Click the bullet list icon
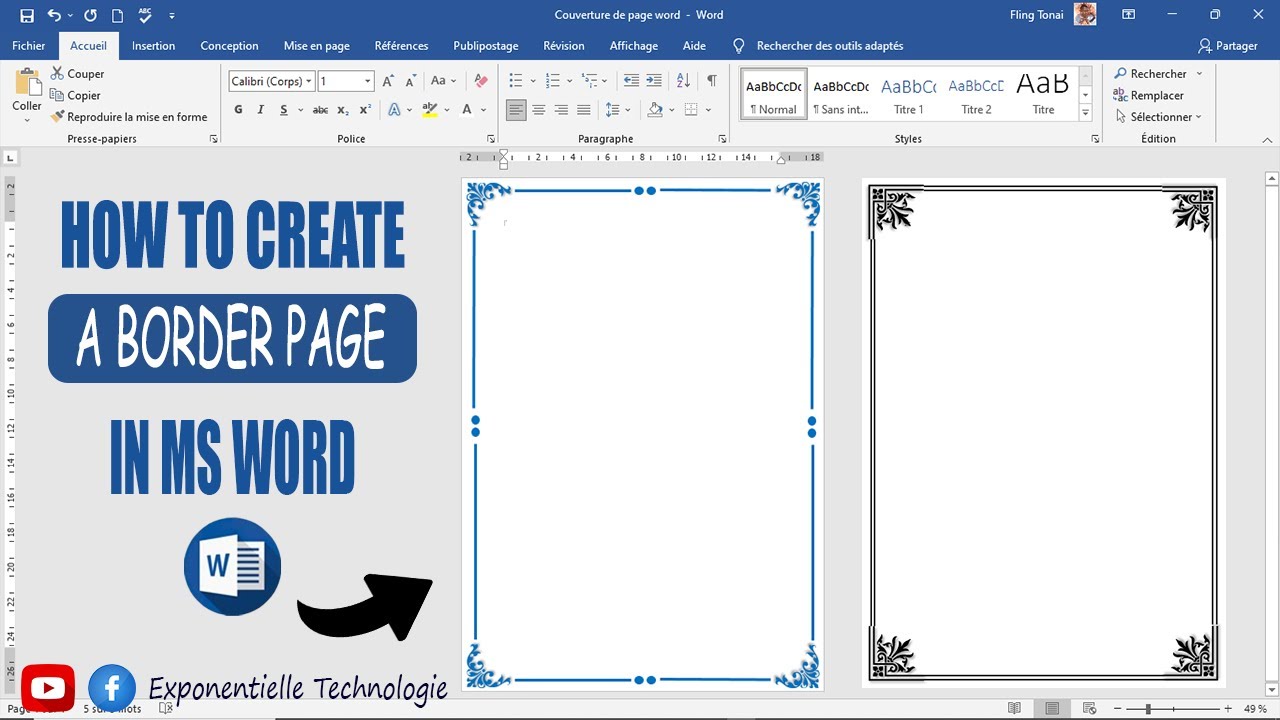This screenshot has width=1280, height=720. point(516,81)
